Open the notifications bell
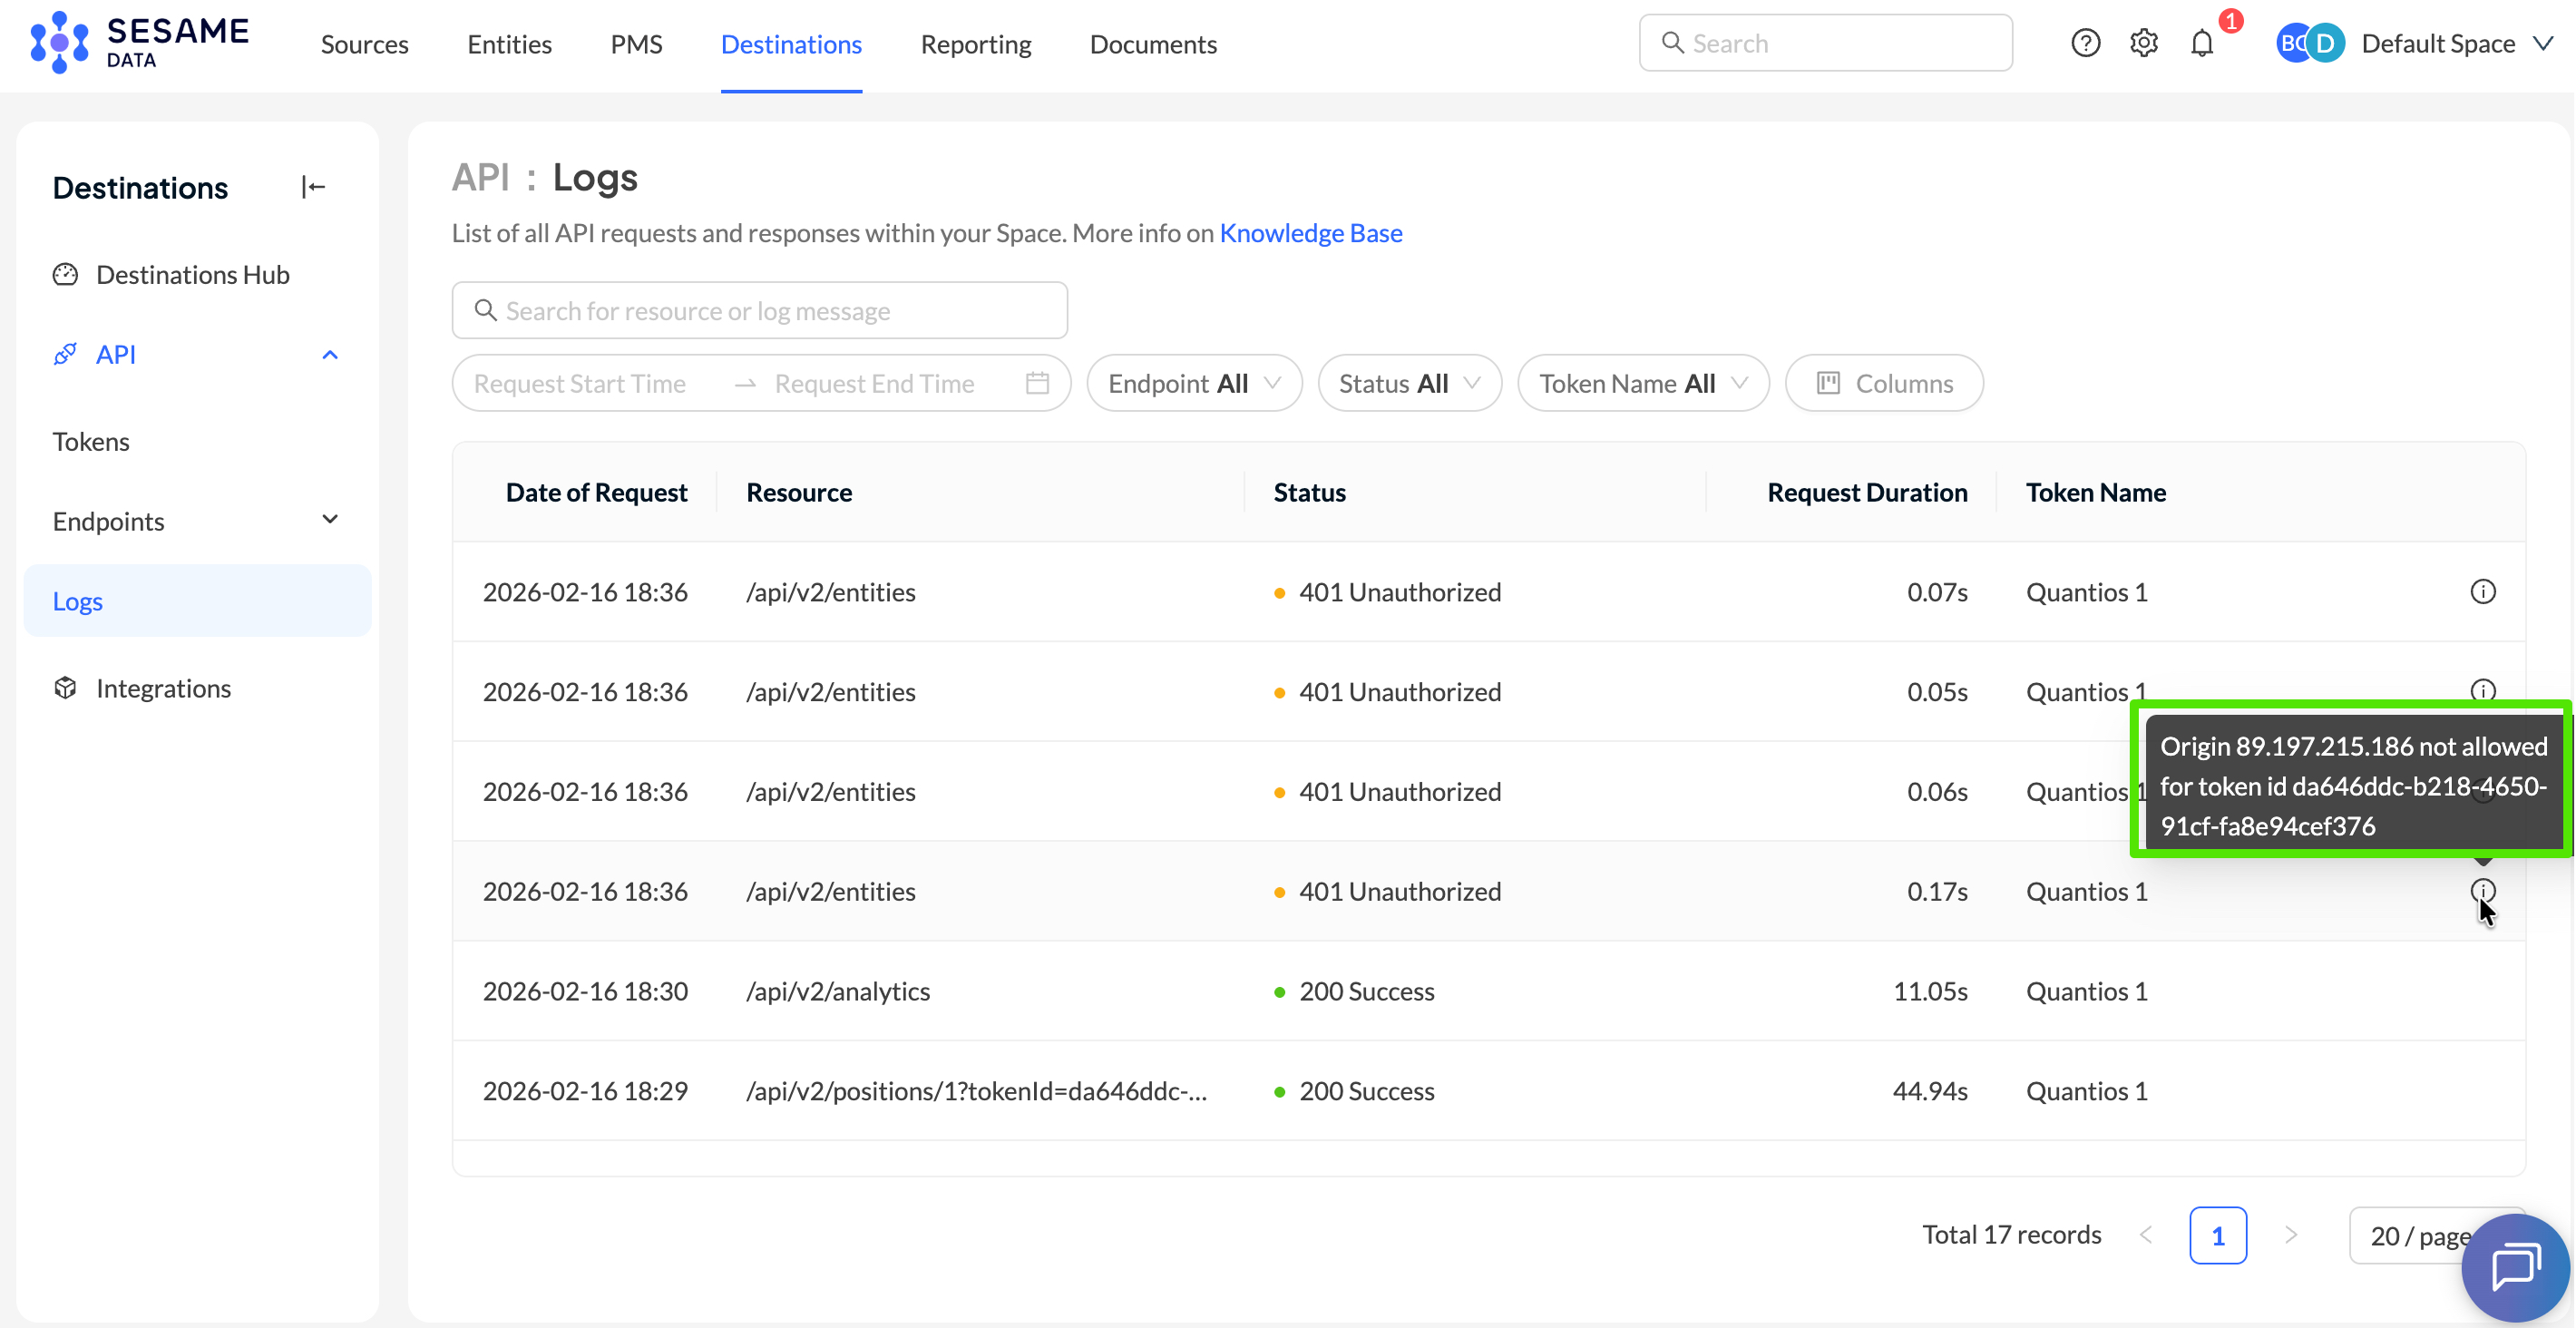This screenshot has height=1328, width=2576. coord(2202,43)
